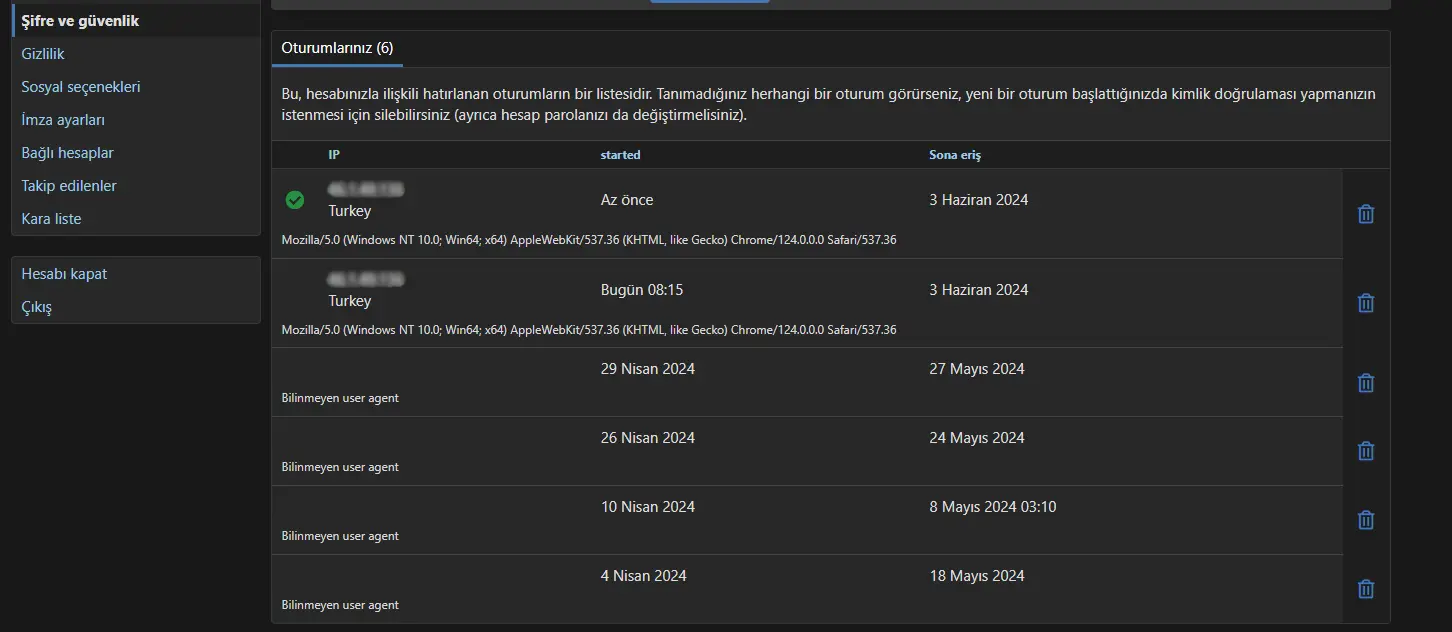Click '26 Nisan 2024' start date
The image size is (1452, 632).
648,438
